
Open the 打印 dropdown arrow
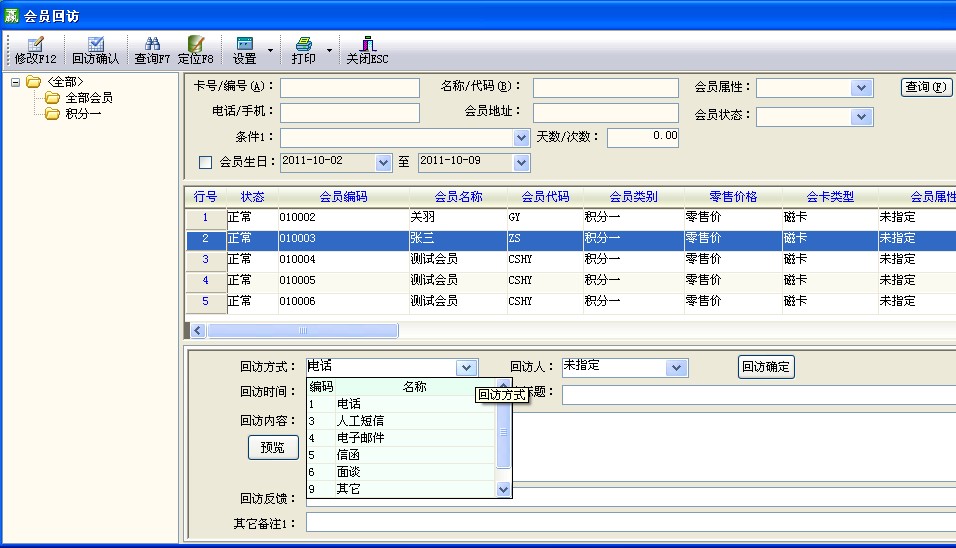(x=329, y=50)
